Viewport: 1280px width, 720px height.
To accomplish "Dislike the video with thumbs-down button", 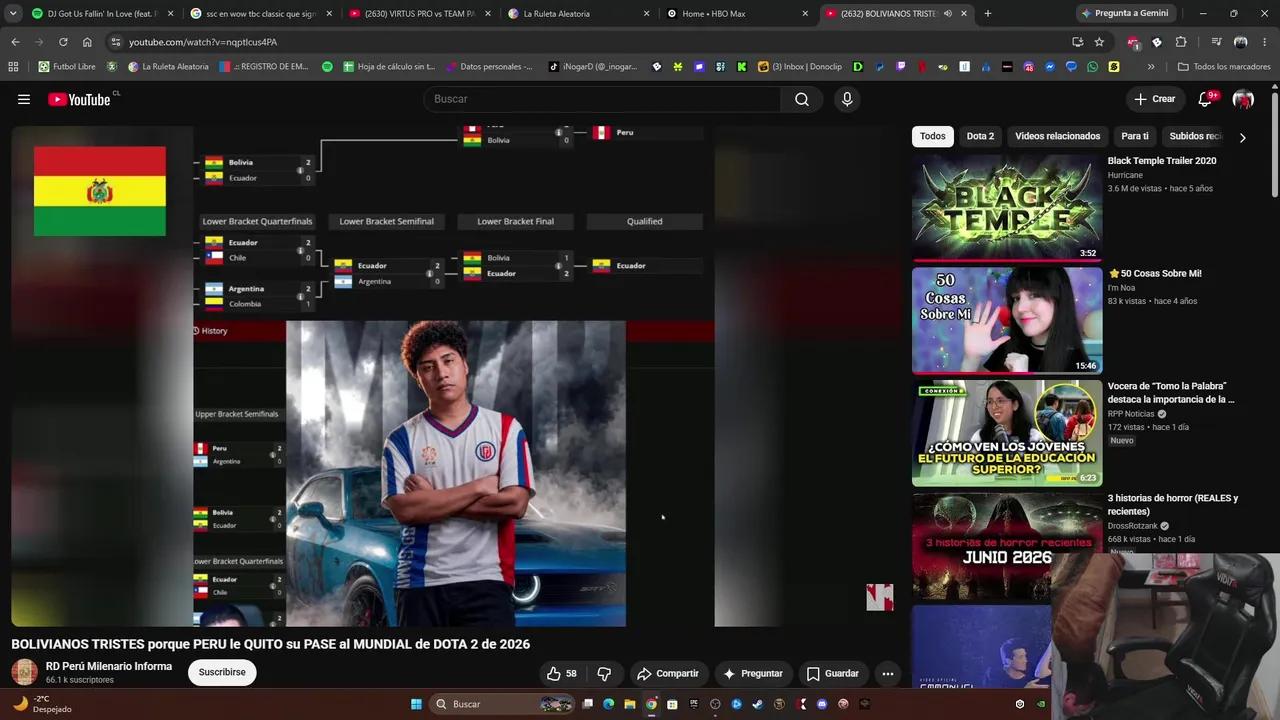I will [x=604, y=673].
